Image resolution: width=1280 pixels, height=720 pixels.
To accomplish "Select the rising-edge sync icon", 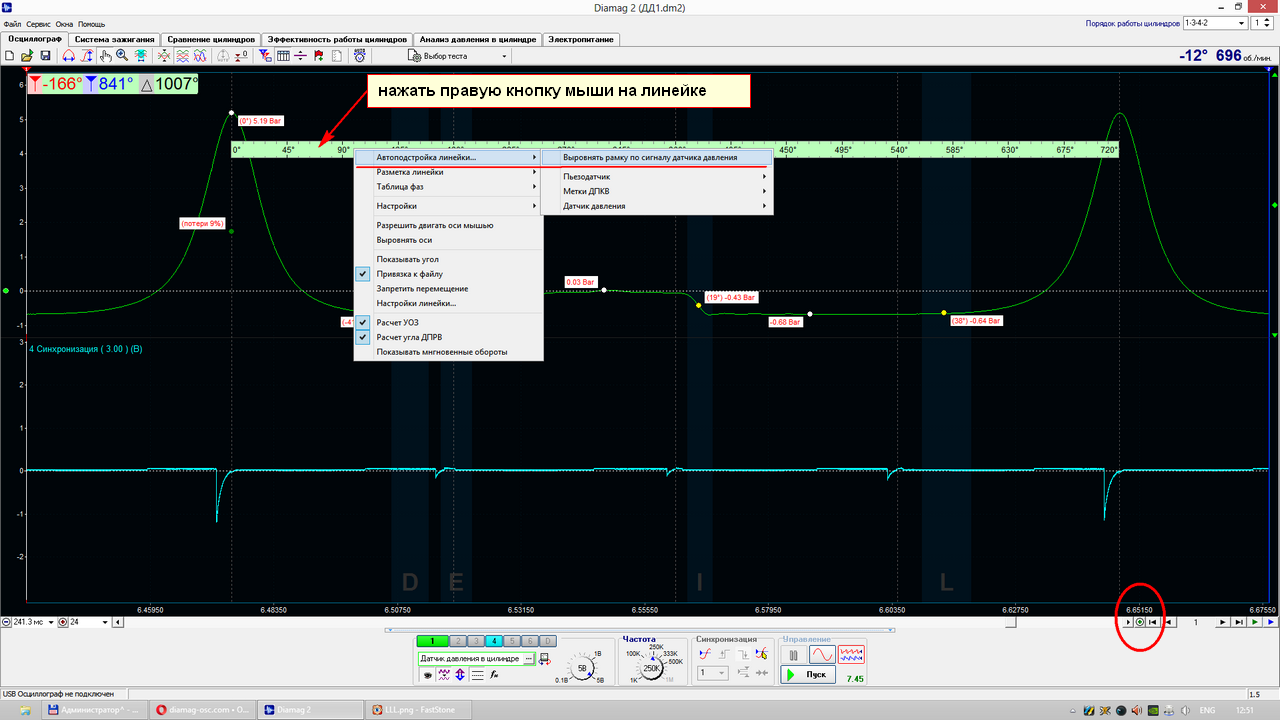I will point(723,654).
